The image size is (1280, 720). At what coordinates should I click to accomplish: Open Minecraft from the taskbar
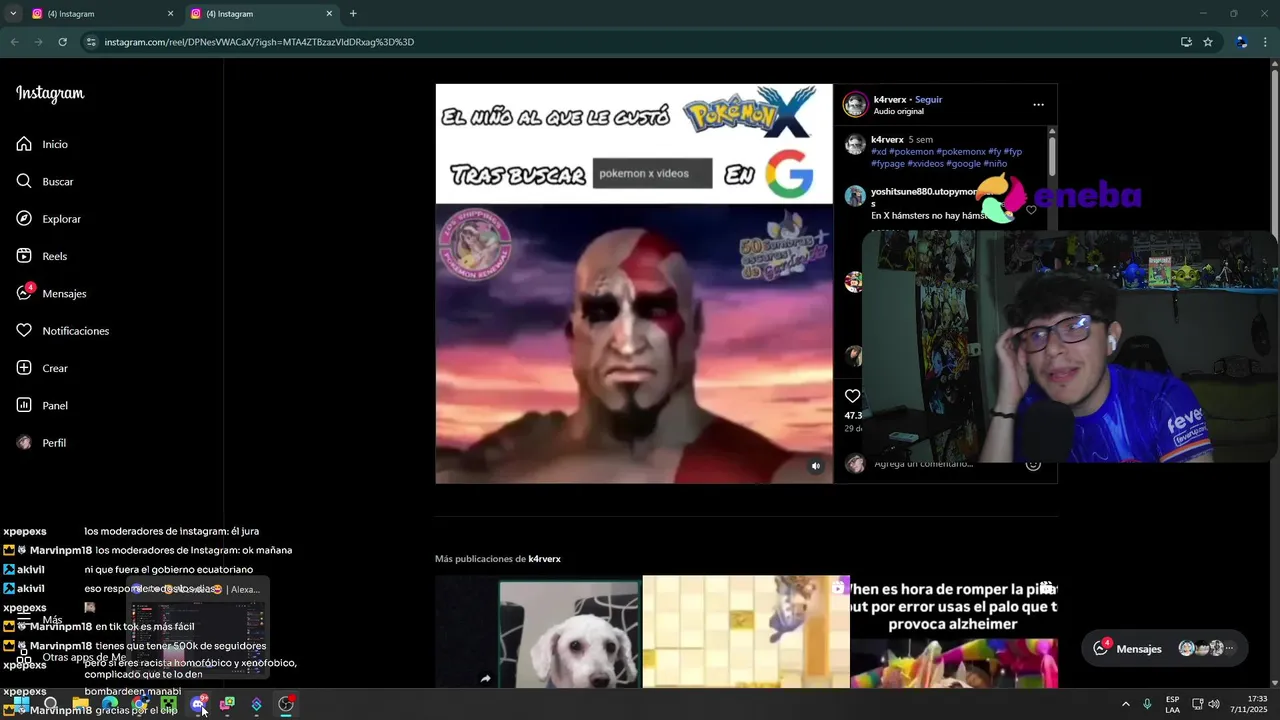pyautogui.click(x=169, y=704)
